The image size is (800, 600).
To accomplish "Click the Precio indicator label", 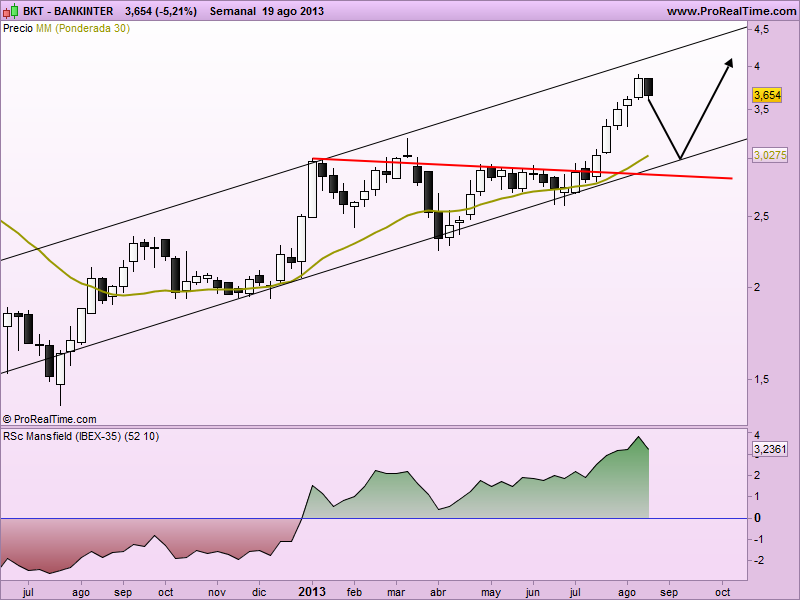I will pyautogui.click(x=18, y=29).
